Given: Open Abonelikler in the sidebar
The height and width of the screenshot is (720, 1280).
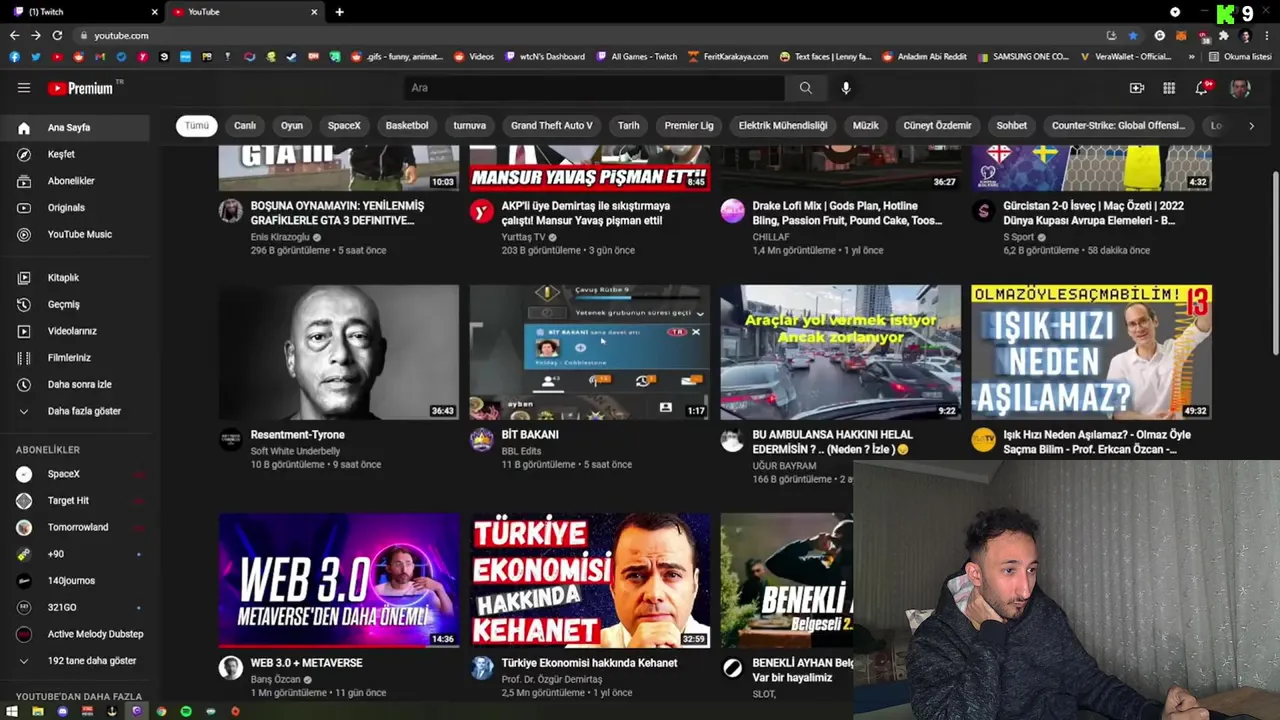Looking at the screenshot, I should (75, 181).
